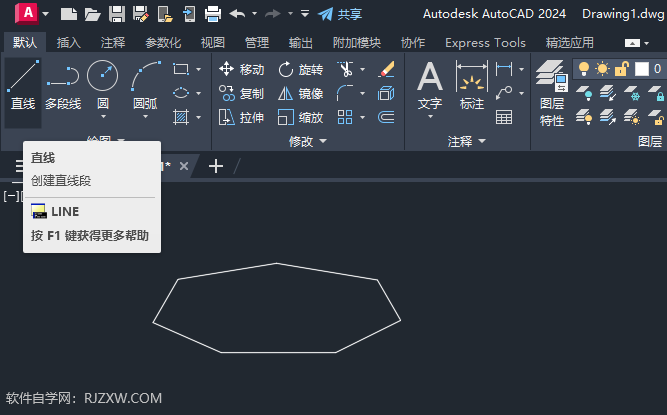Toggle ribbon minimize state button
This screenshot has width=667, height=415.
[x=632, y=43]
